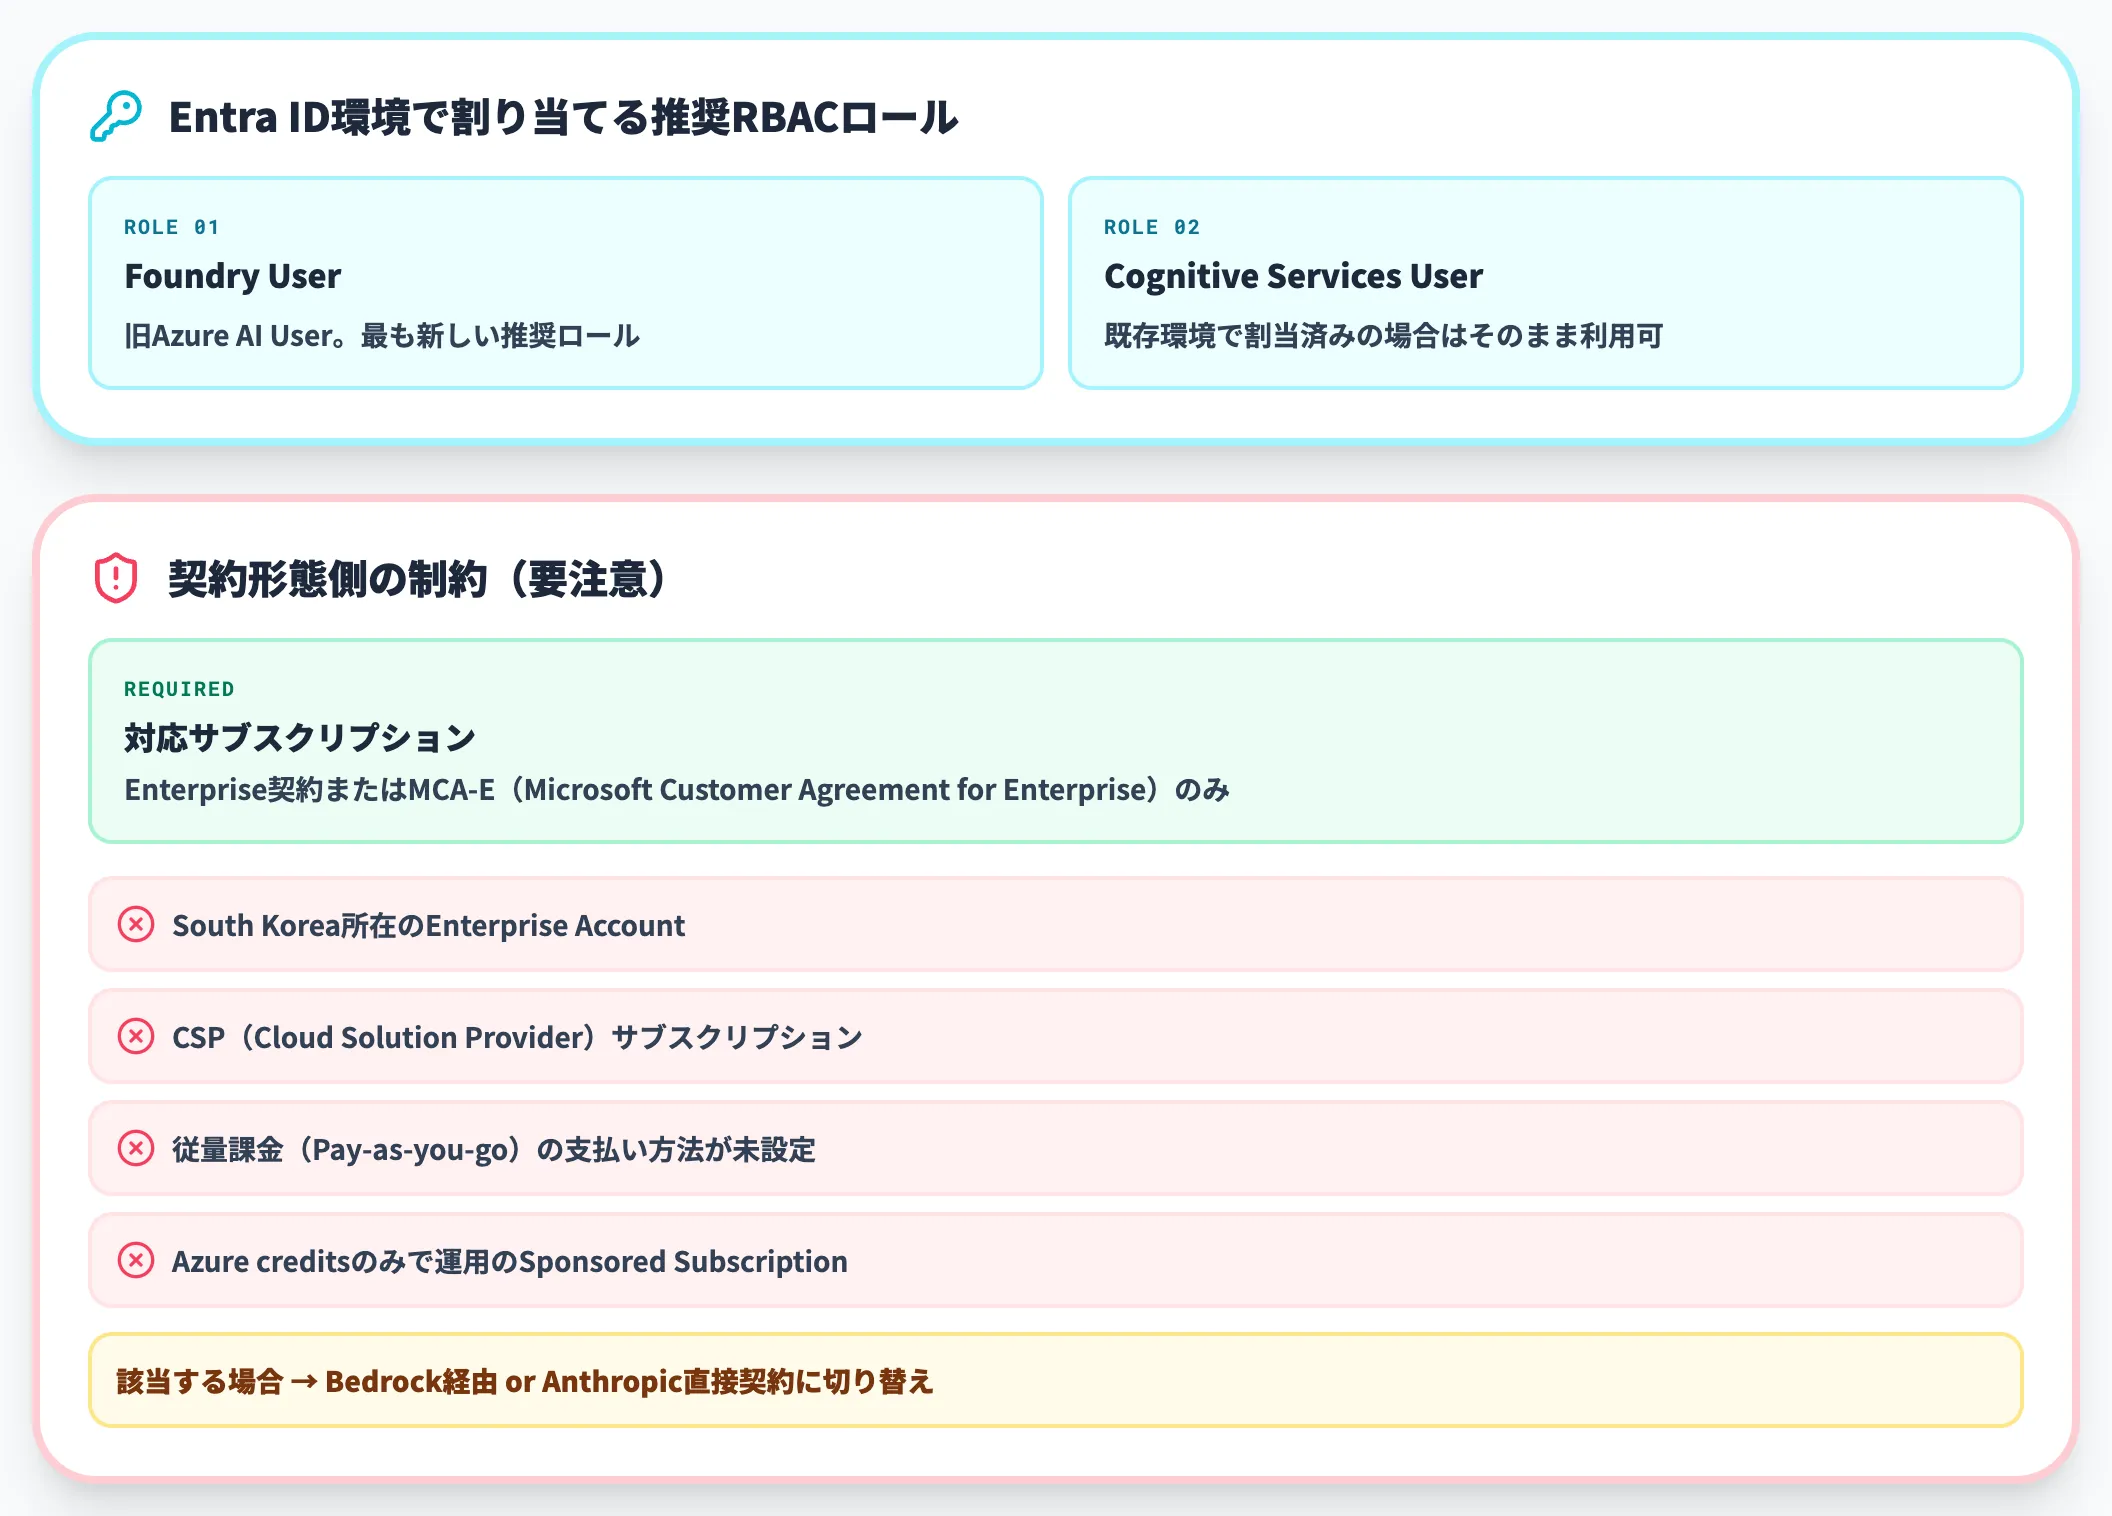The width and height of the screenshot is (2112, 1516).
Task: Click the CSP Cloud Solution Provider row
Action: tap(1056, 1036)
